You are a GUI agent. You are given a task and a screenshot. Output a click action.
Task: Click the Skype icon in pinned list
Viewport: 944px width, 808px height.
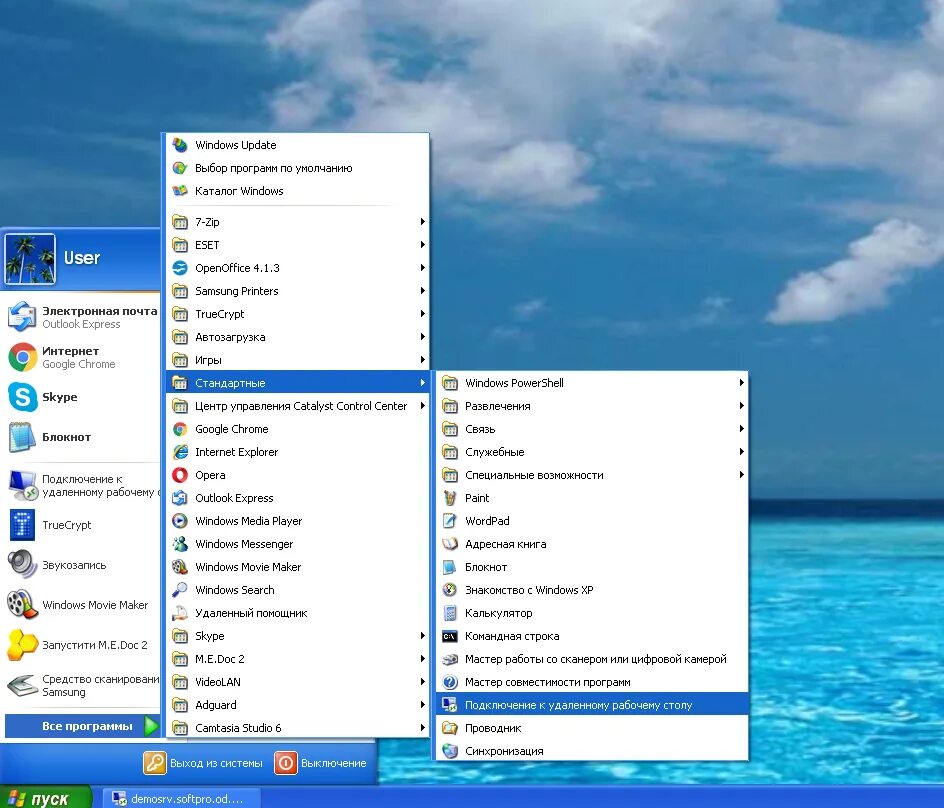(x=22, y=397)
